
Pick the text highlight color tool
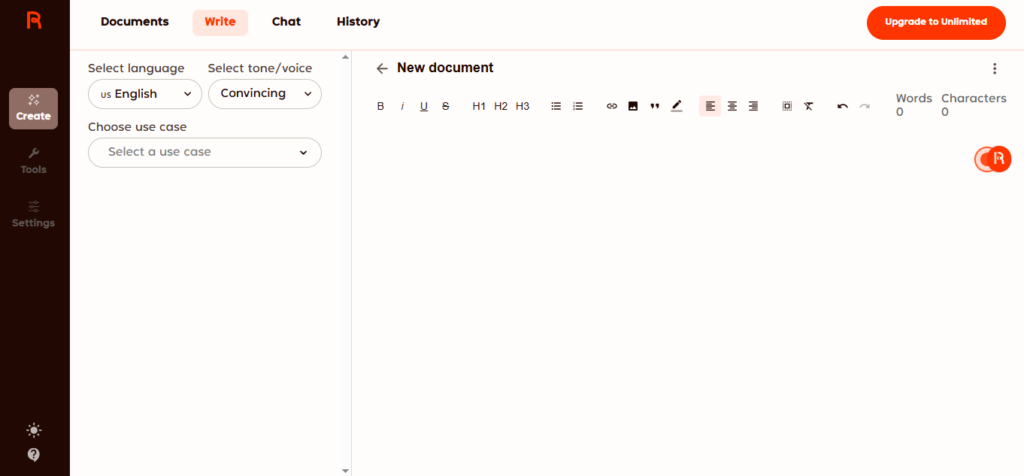click(677, 106)
